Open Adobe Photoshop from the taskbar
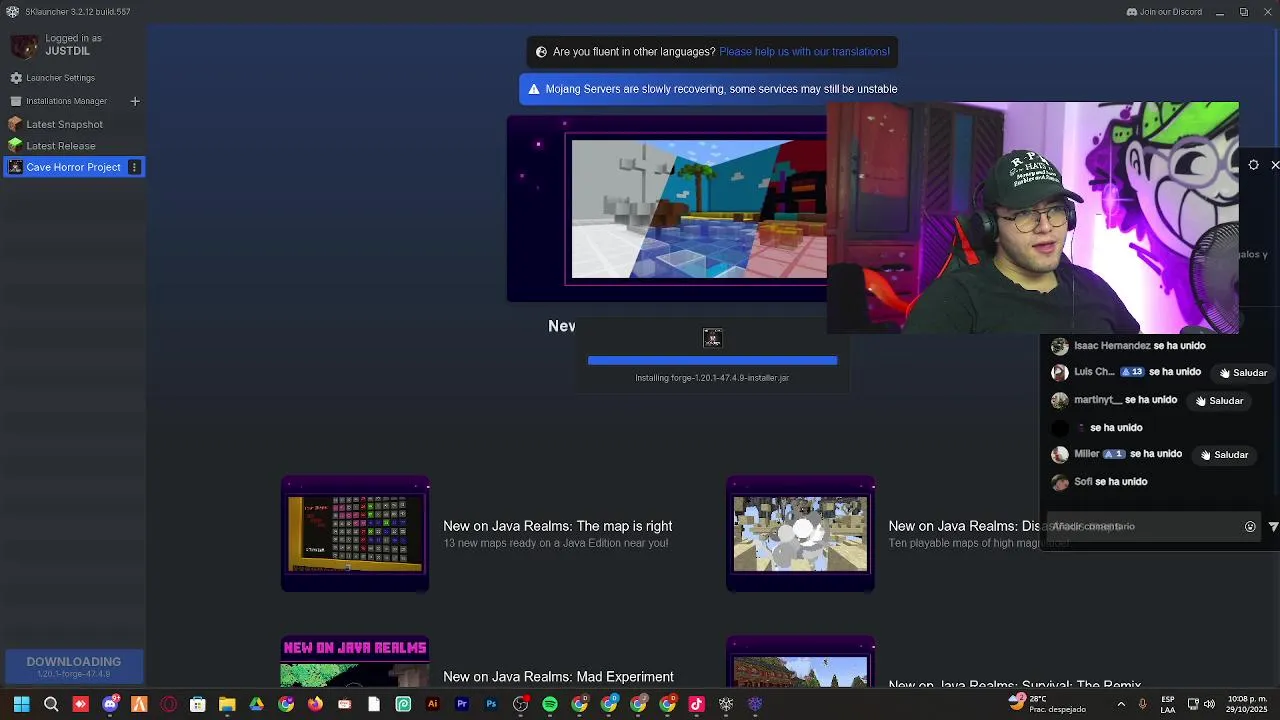1280x720 pixels. pyautogui.click(x=491, y=704)
